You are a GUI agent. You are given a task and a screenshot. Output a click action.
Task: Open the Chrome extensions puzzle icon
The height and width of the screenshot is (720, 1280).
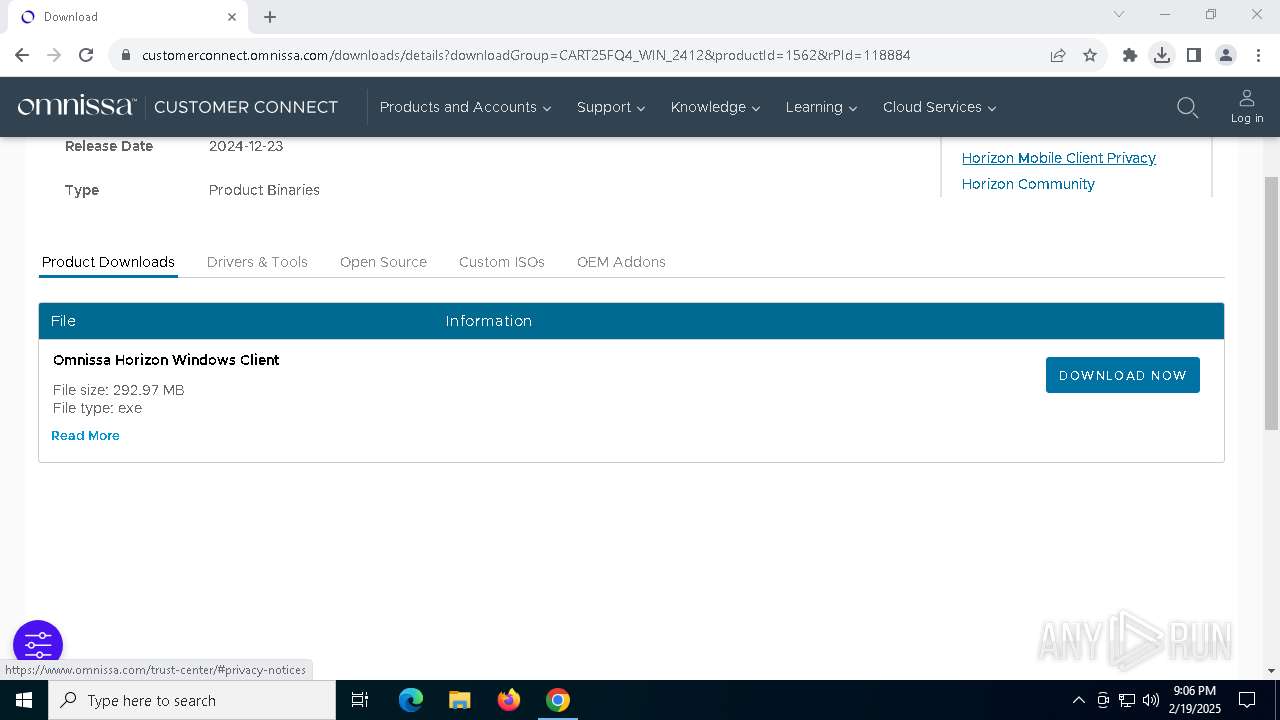pos(1130,55)
